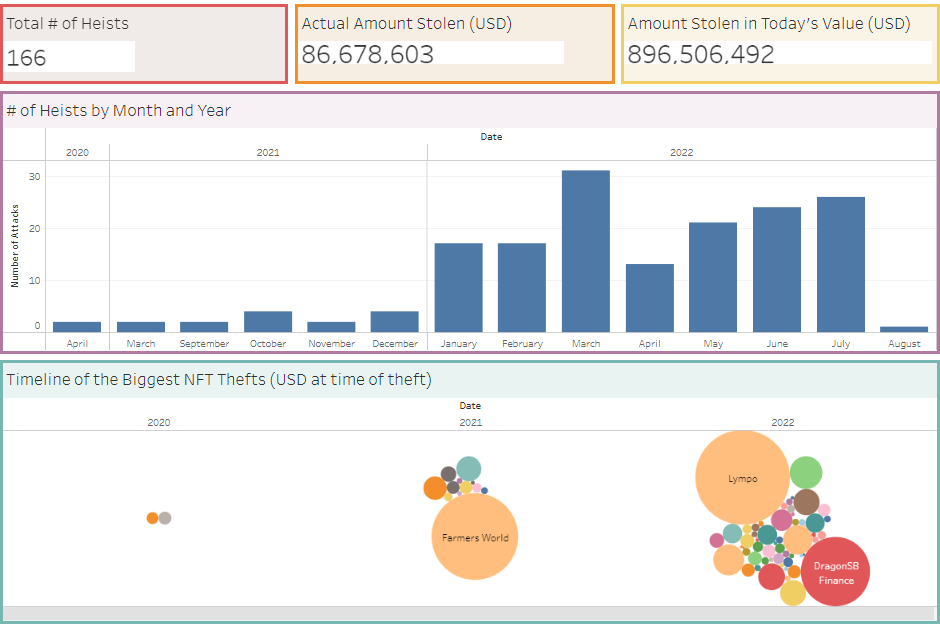The height and width of the screenshot is (624, 940).
Task: Click the horizontal scrollbar under the timeline
Action: (470, 612)
